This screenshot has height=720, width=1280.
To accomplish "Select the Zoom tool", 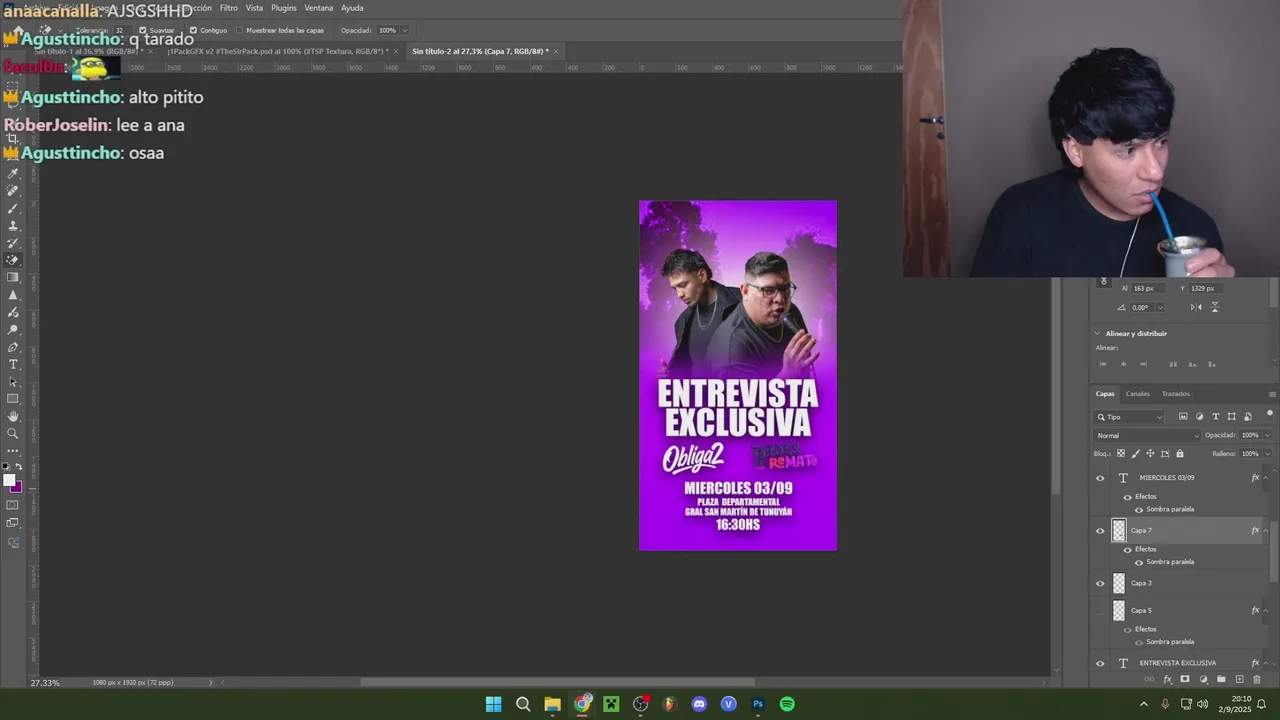I will coord(13,433).
